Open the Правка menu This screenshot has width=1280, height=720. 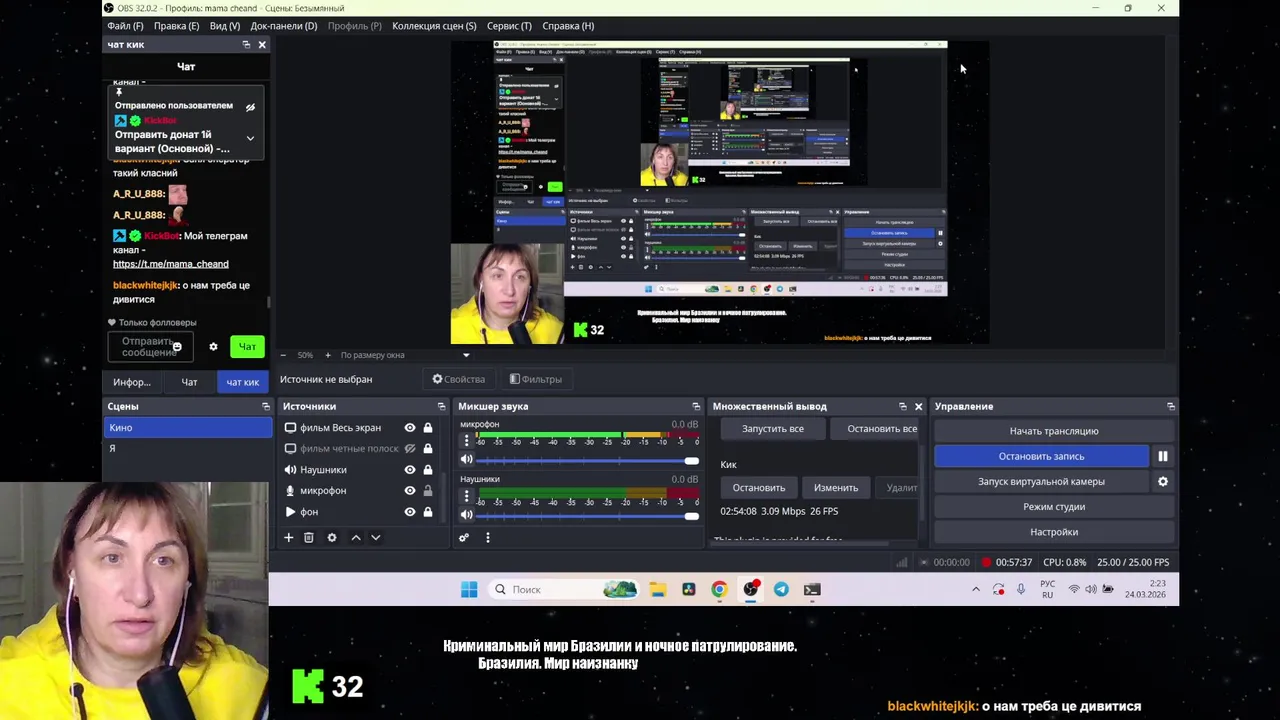[x=176, y=26]
